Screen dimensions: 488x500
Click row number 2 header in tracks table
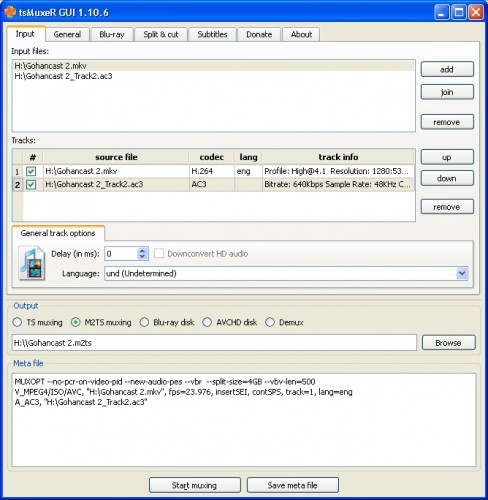[17, 185]
